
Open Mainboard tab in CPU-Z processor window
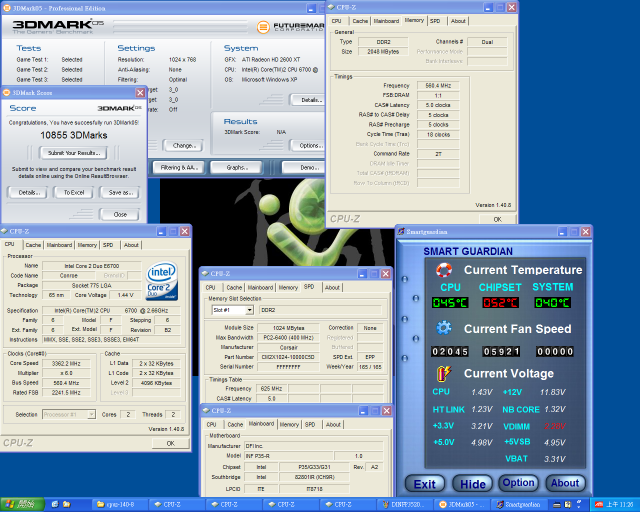pos(59,245)
